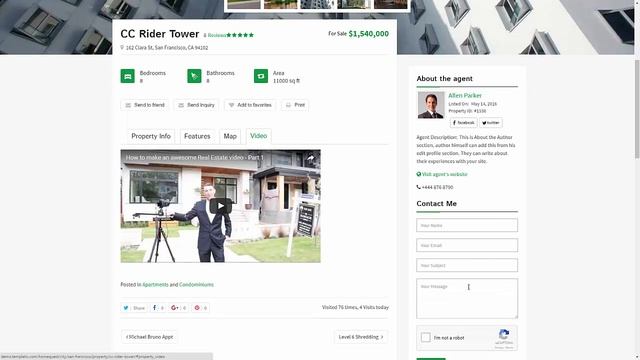Click the Your Subject input field
This screenshot has width=640, height=360.
[467, 265]
